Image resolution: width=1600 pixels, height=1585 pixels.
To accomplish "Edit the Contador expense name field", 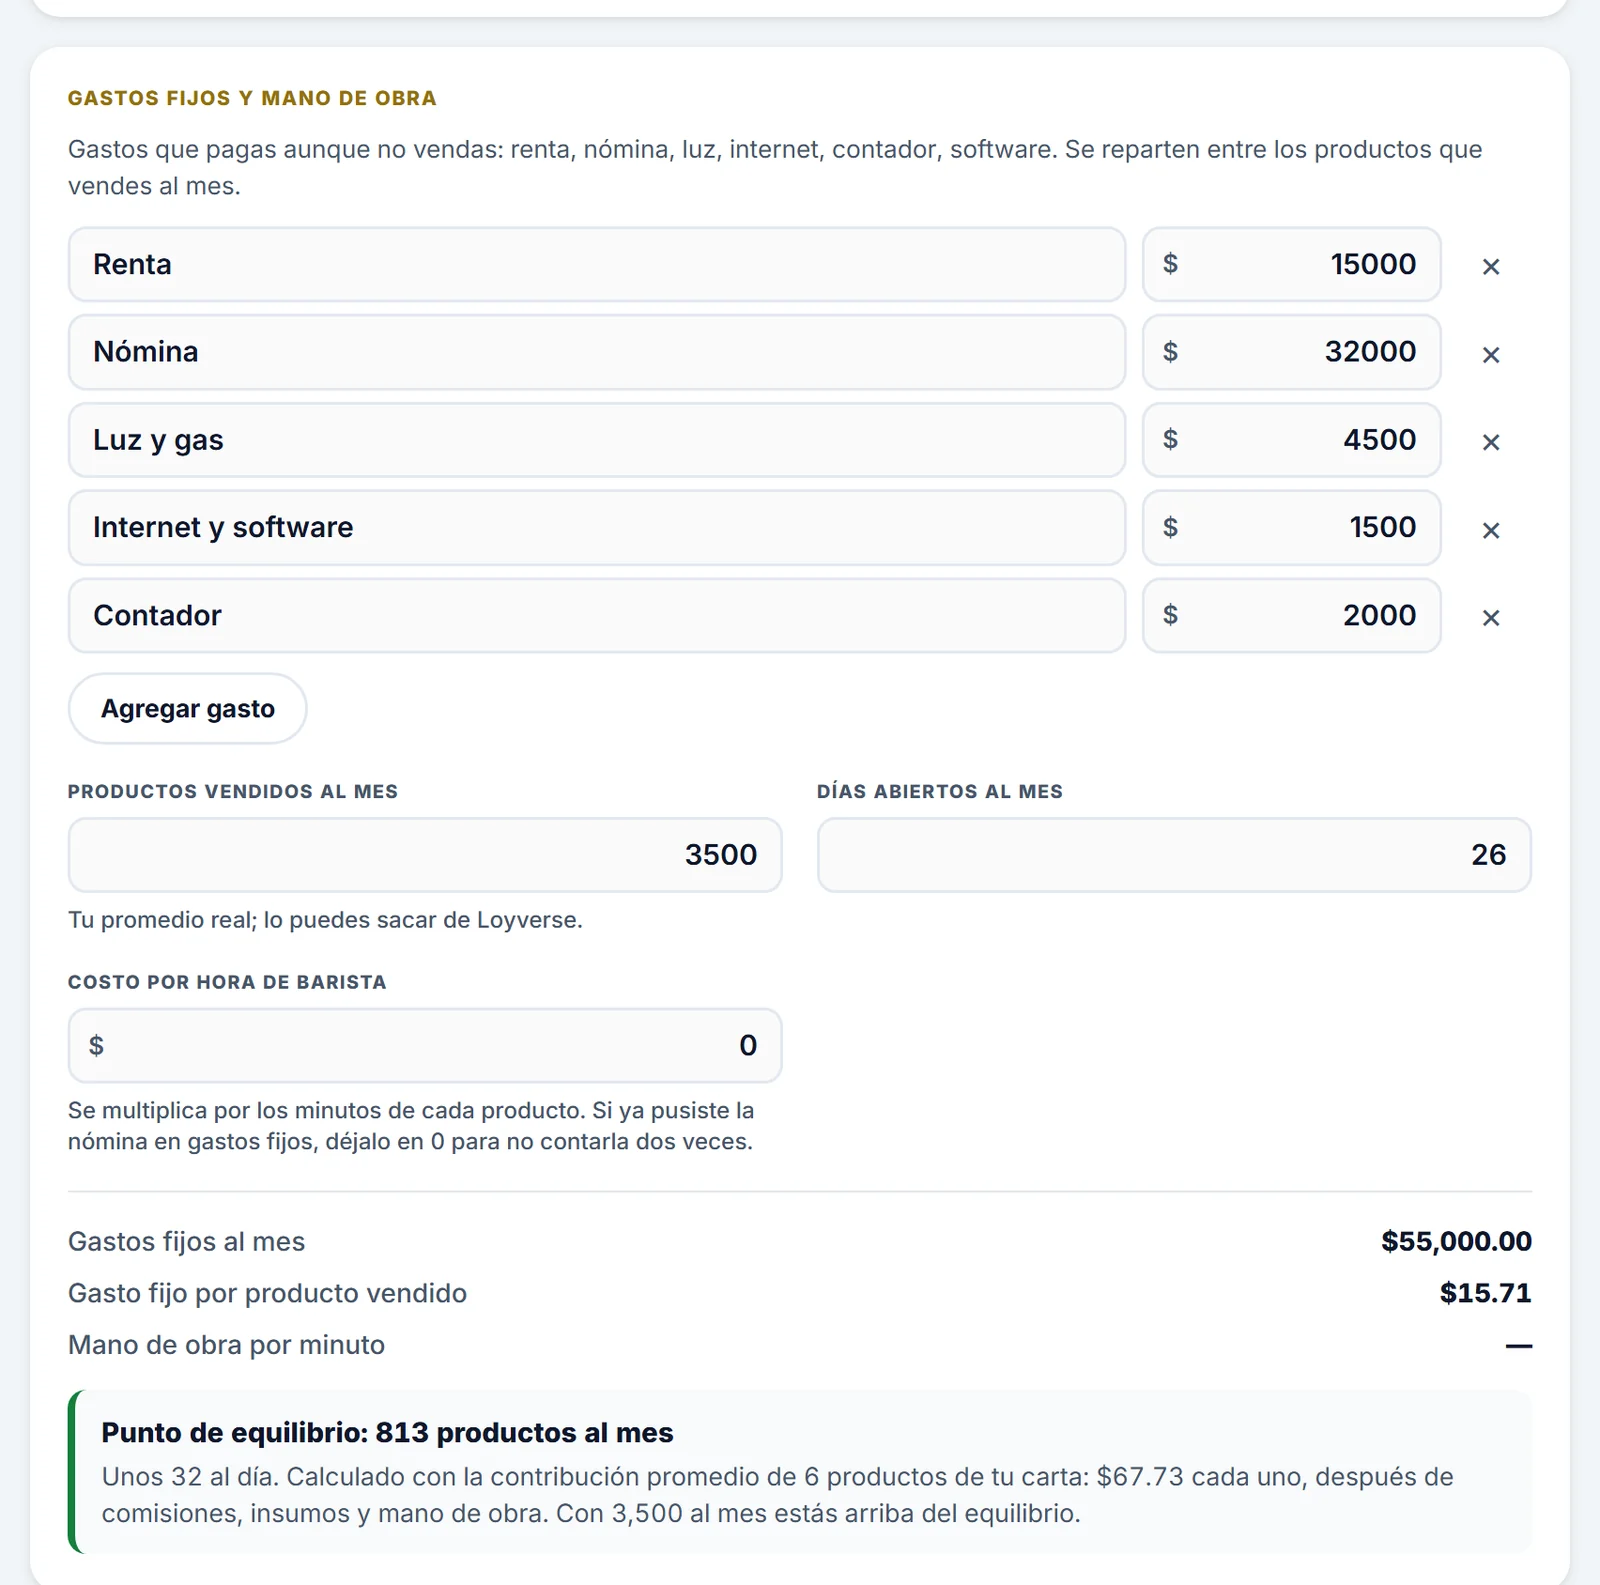I will pos(597,615).
